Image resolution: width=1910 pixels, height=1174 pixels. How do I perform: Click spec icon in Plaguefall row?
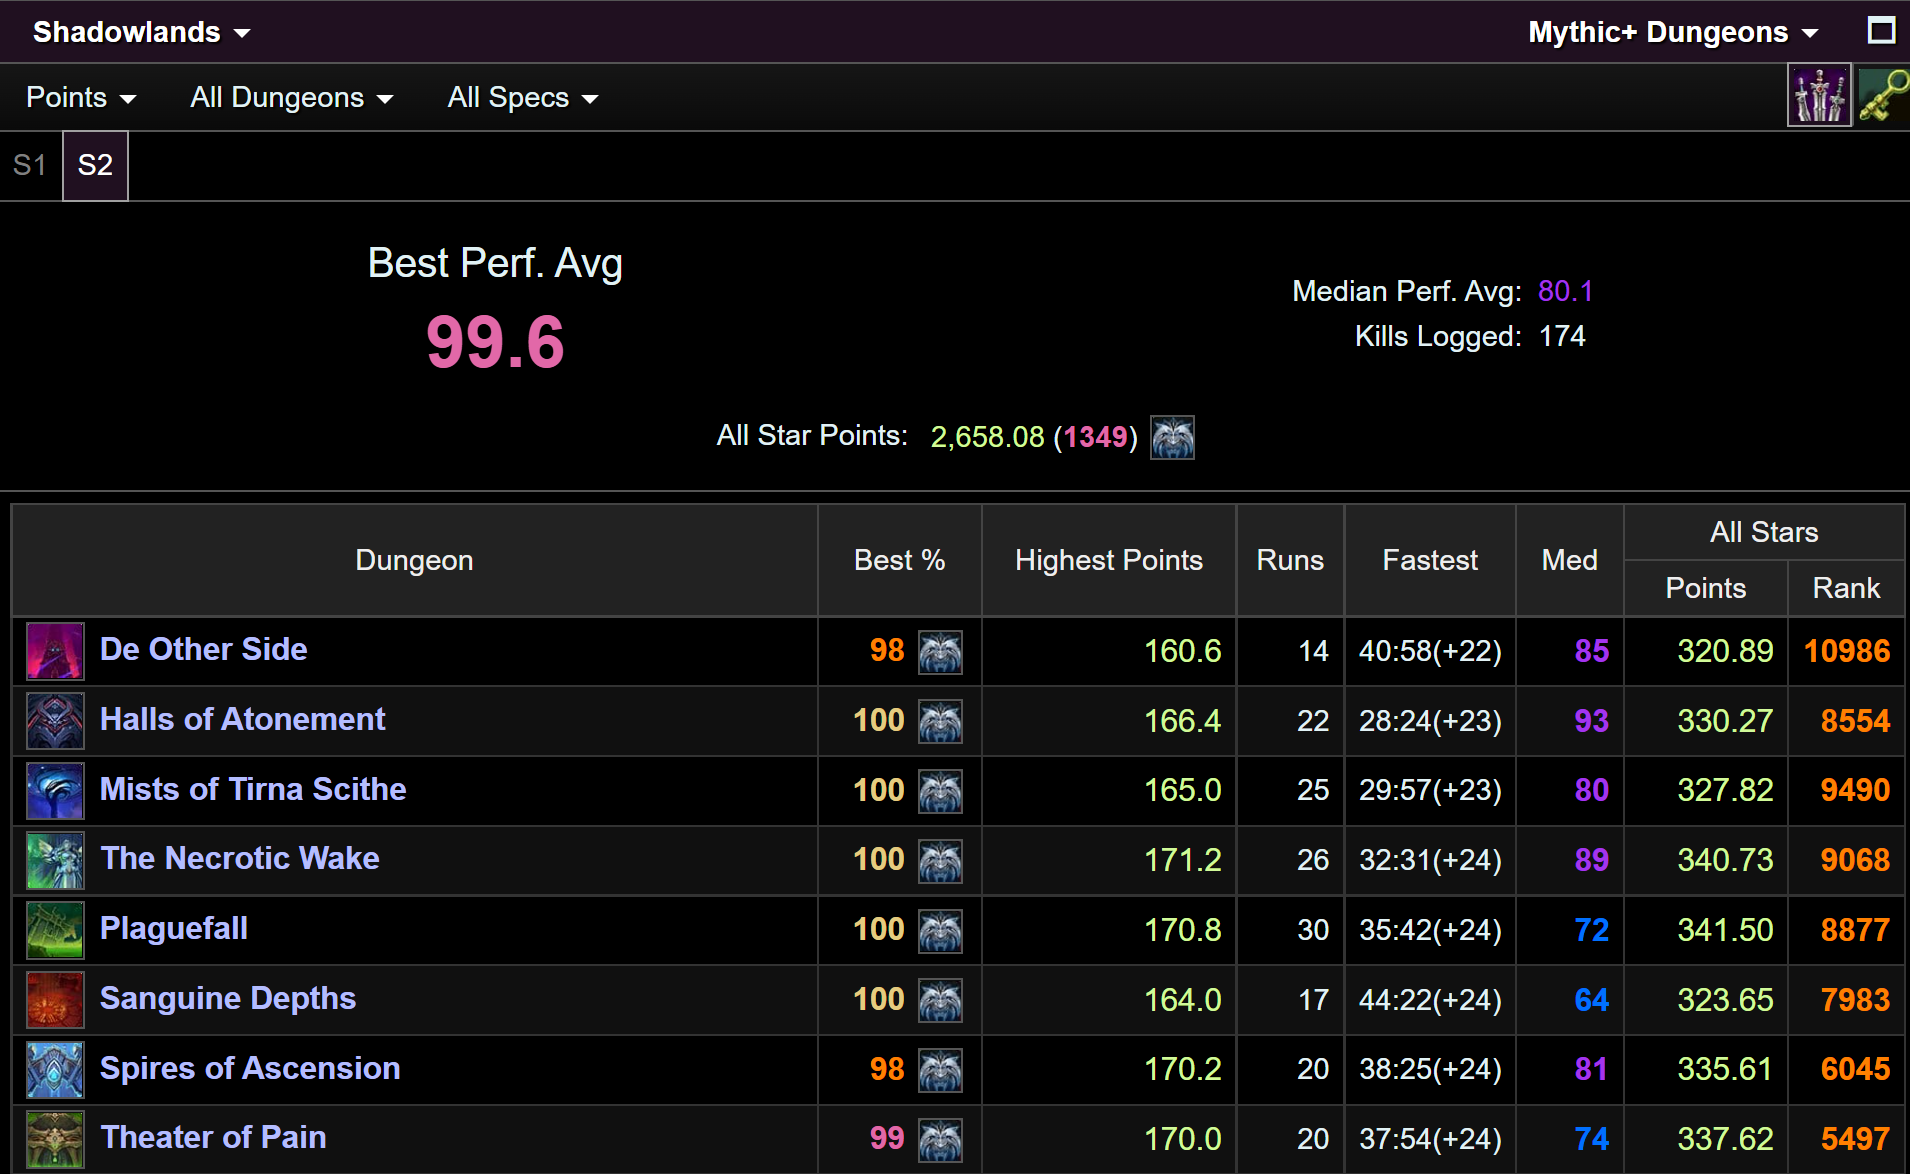pos(940,931)
